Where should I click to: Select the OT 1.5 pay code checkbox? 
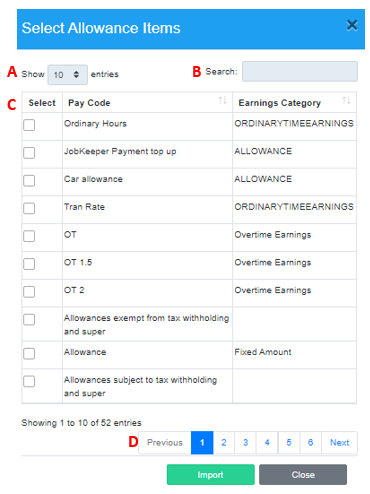click(x=29, y=264)
